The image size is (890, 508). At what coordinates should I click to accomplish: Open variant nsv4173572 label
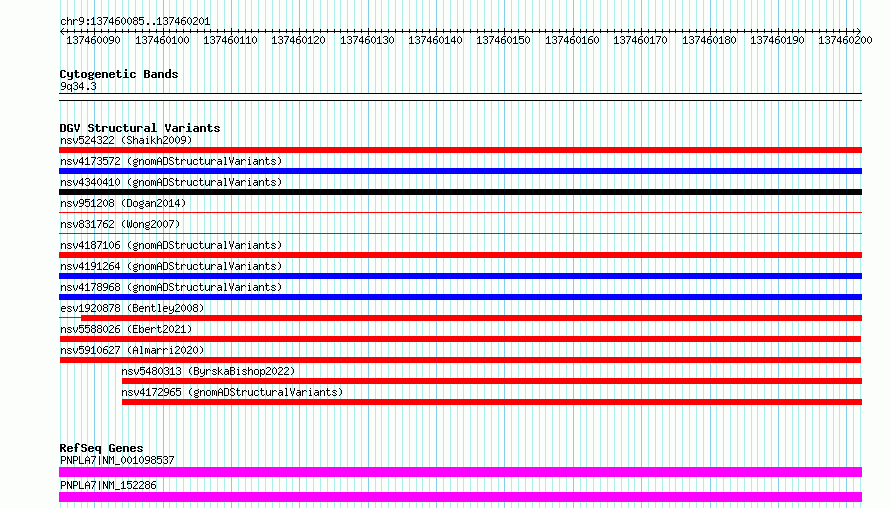pos(171,161)
